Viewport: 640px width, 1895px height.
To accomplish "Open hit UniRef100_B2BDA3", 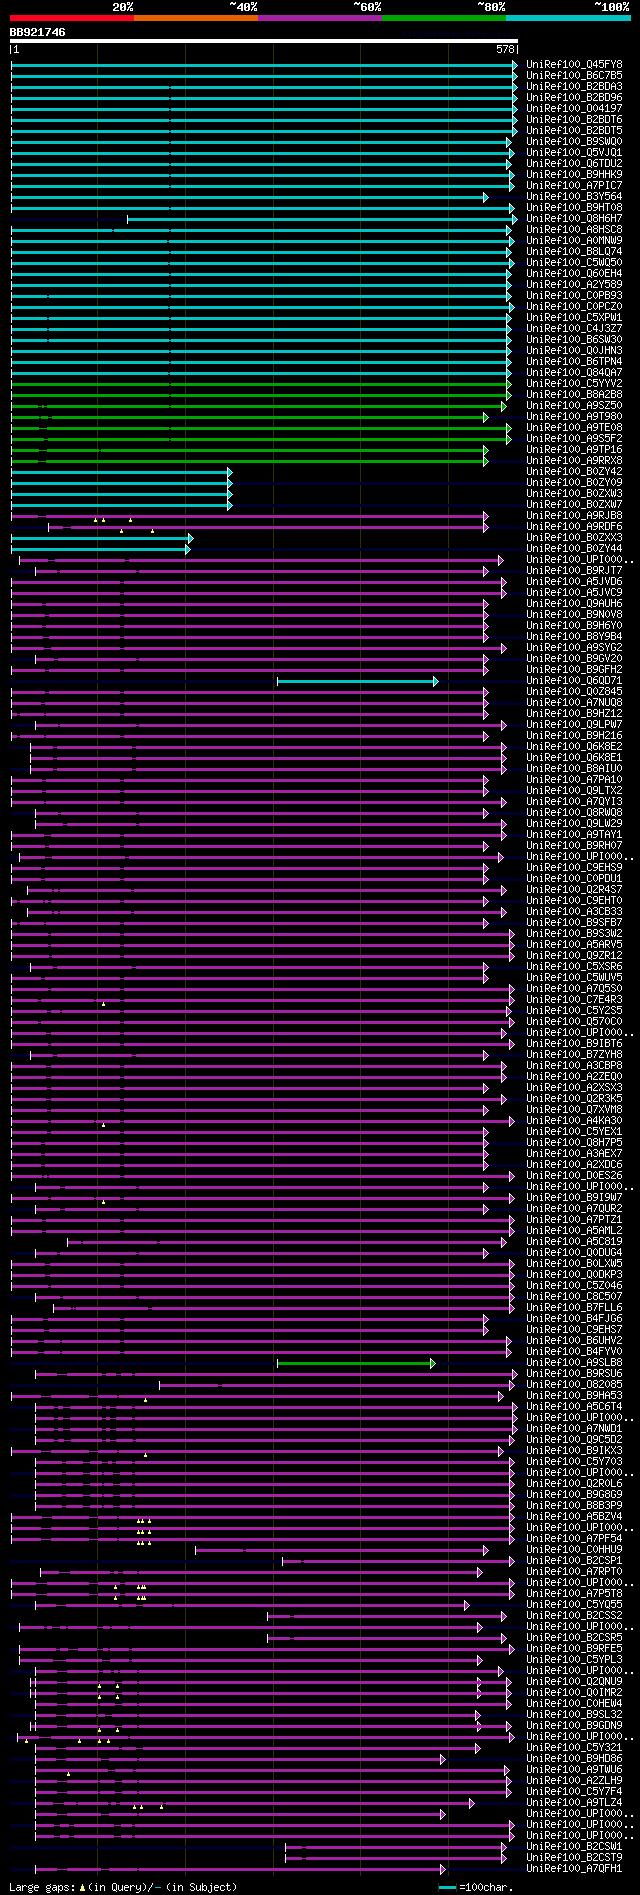I will pyautogui.click(x=574, y=86).
